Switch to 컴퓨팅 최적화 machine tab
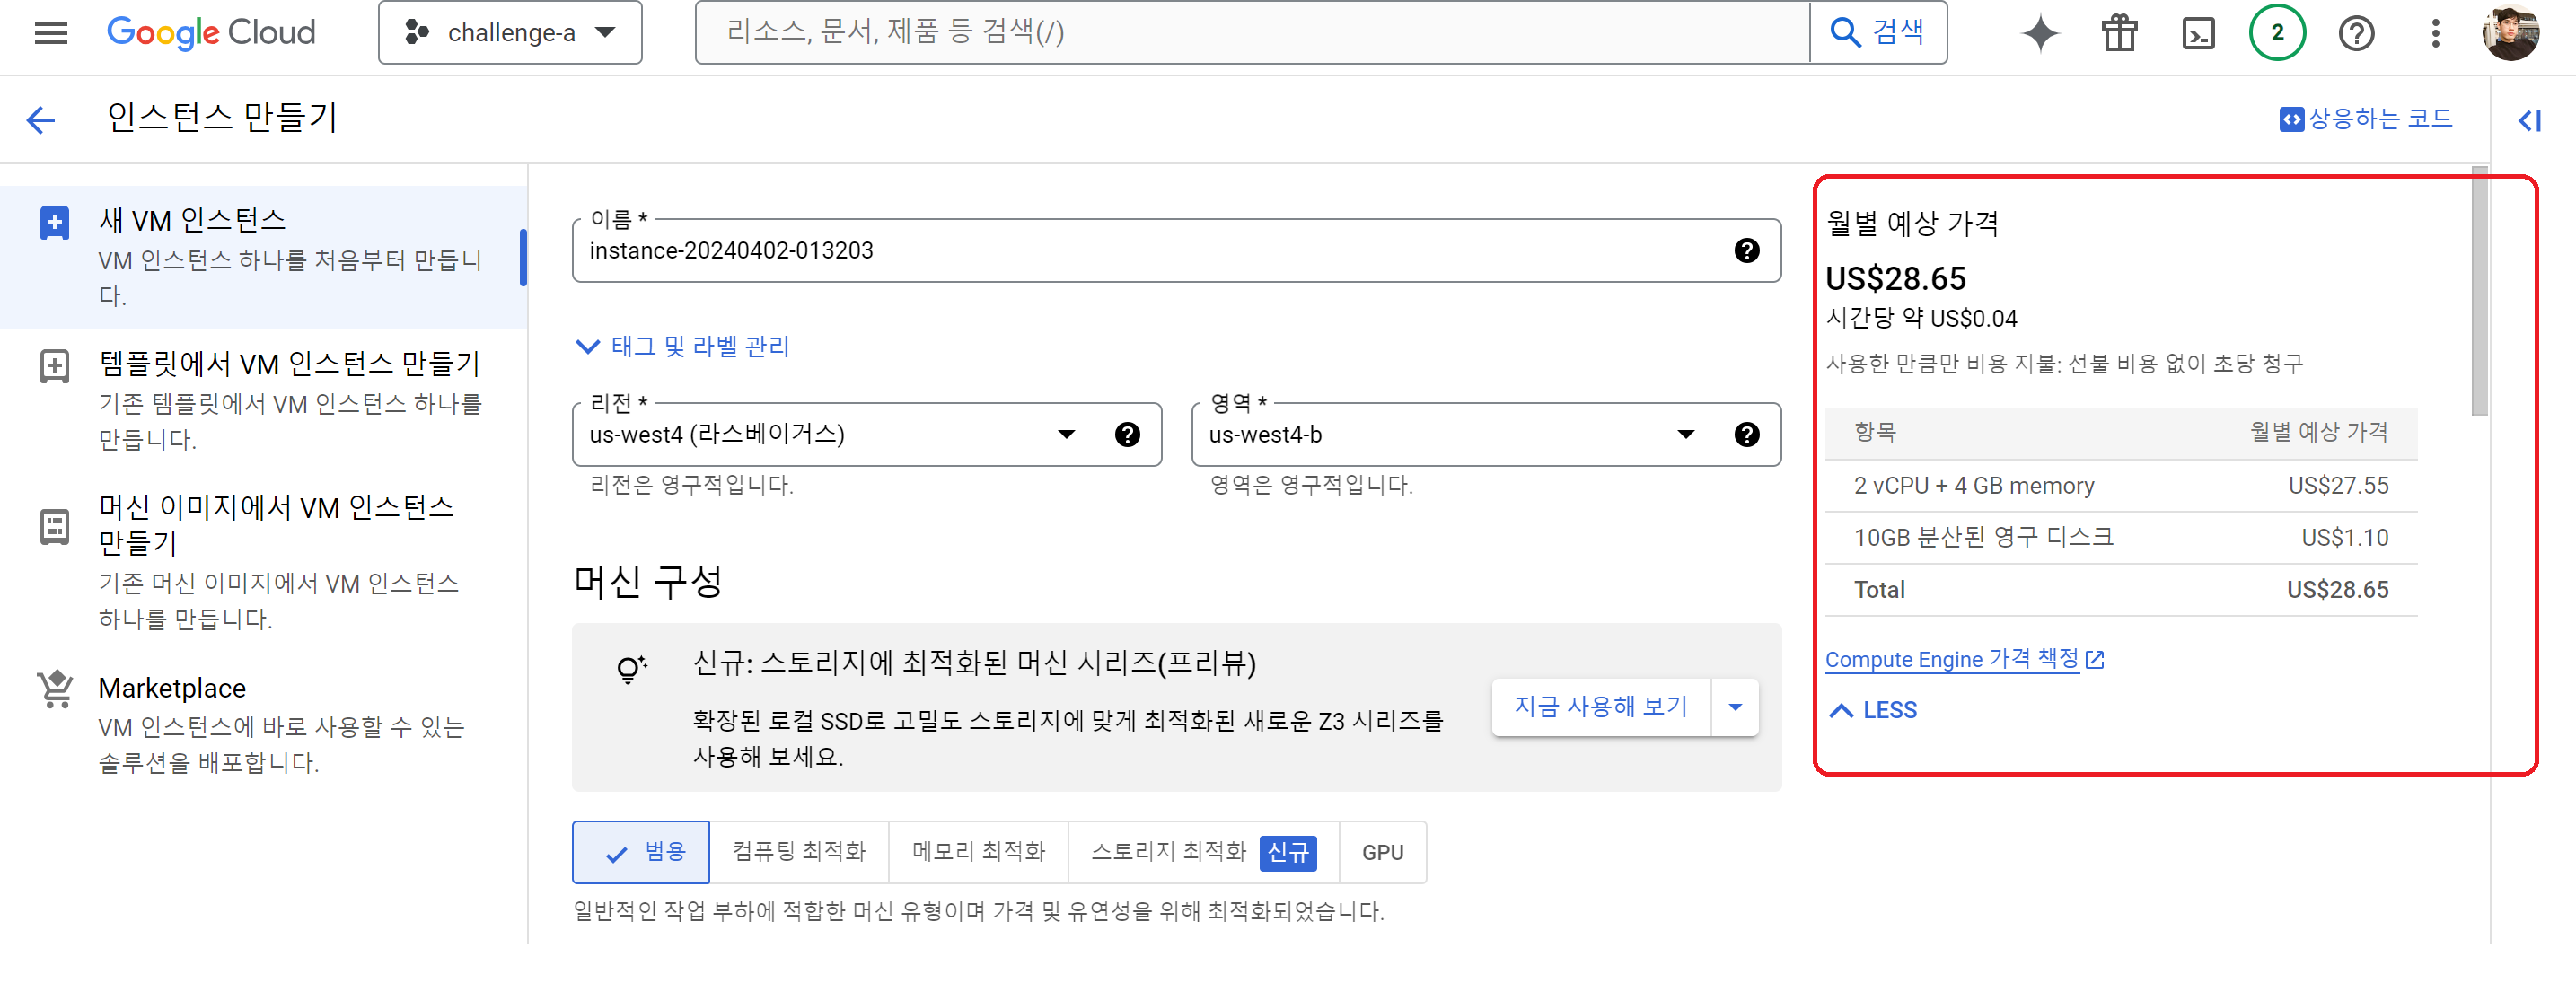The width and height of the screenshot is (2576, 992). (798, 852)
